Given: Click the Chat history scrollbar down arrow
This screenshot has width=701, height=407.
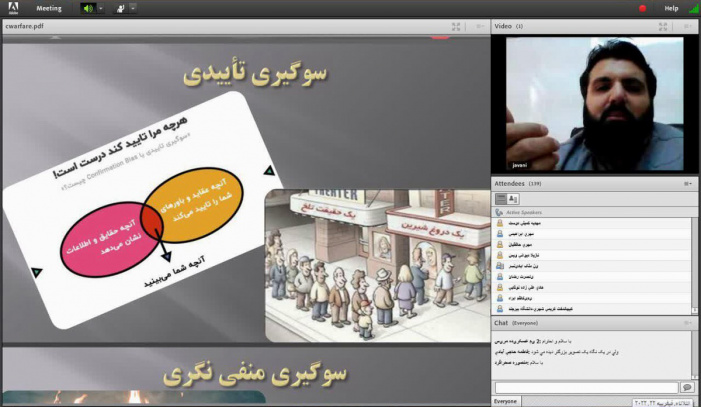Looking at the screenshot, I should (x=695, y=377).
